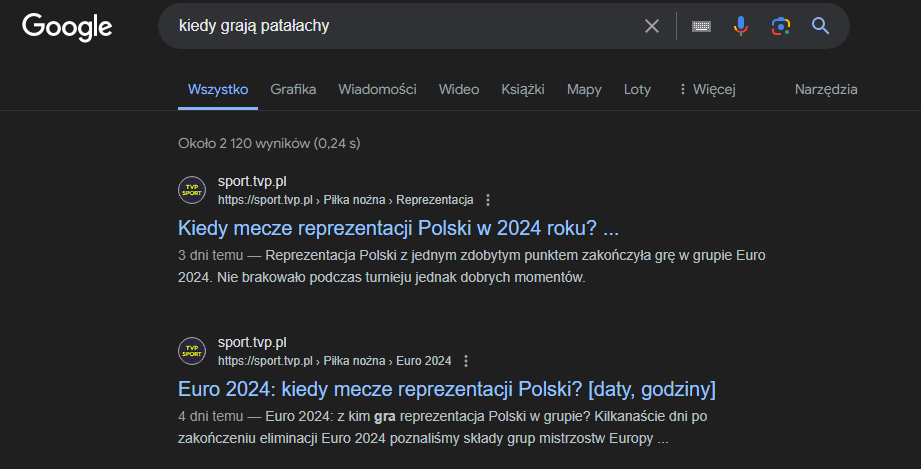Select the Wszystko tab
This screenshot has height=469, width=921.
(218, 89)
